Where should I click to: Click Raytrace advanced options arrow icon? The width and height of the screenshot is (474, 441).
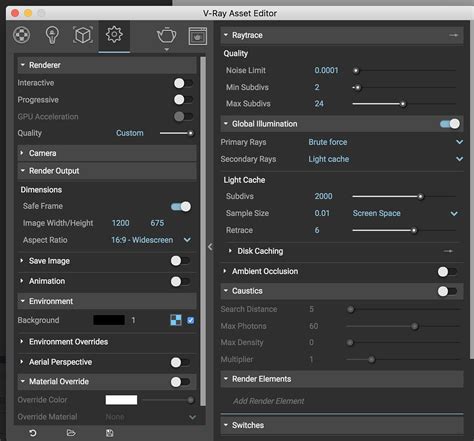[453, 35]
